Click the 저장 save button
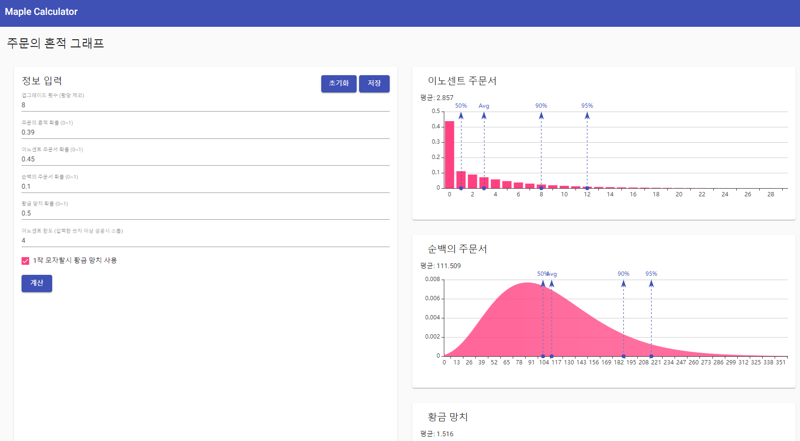The image size is (800, 441). click(374, 84)
